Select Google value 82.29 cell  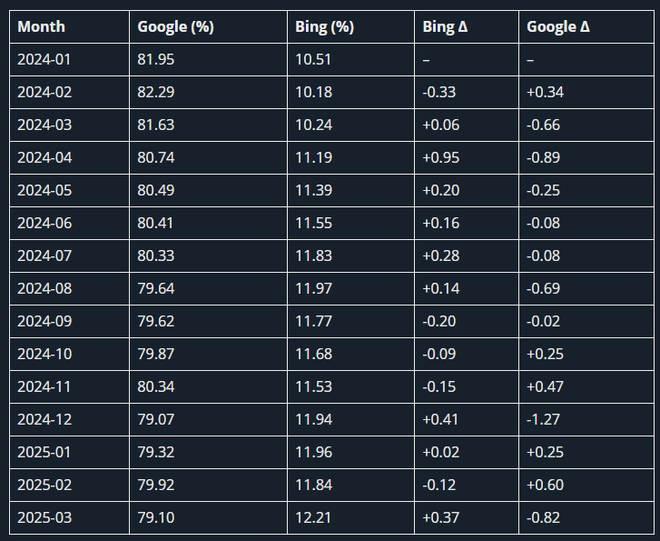pos(208,92)
